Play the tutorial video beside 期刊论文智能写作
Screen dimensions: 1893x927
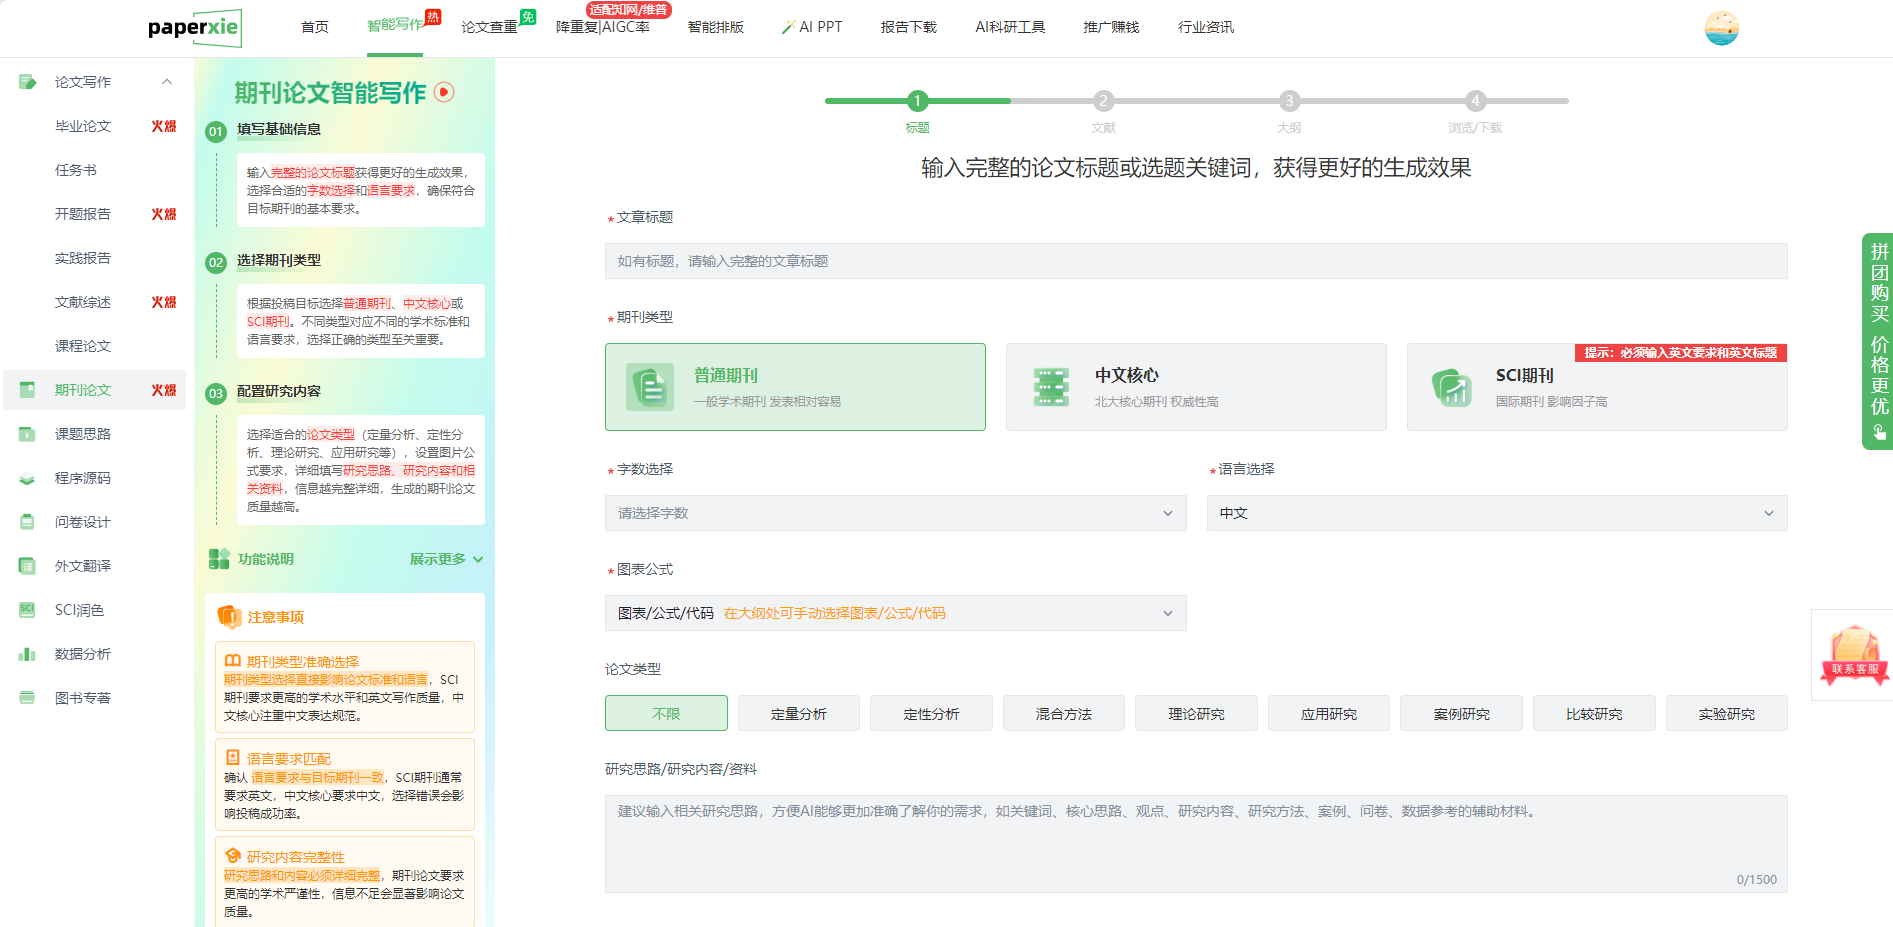tap(444, 92)
